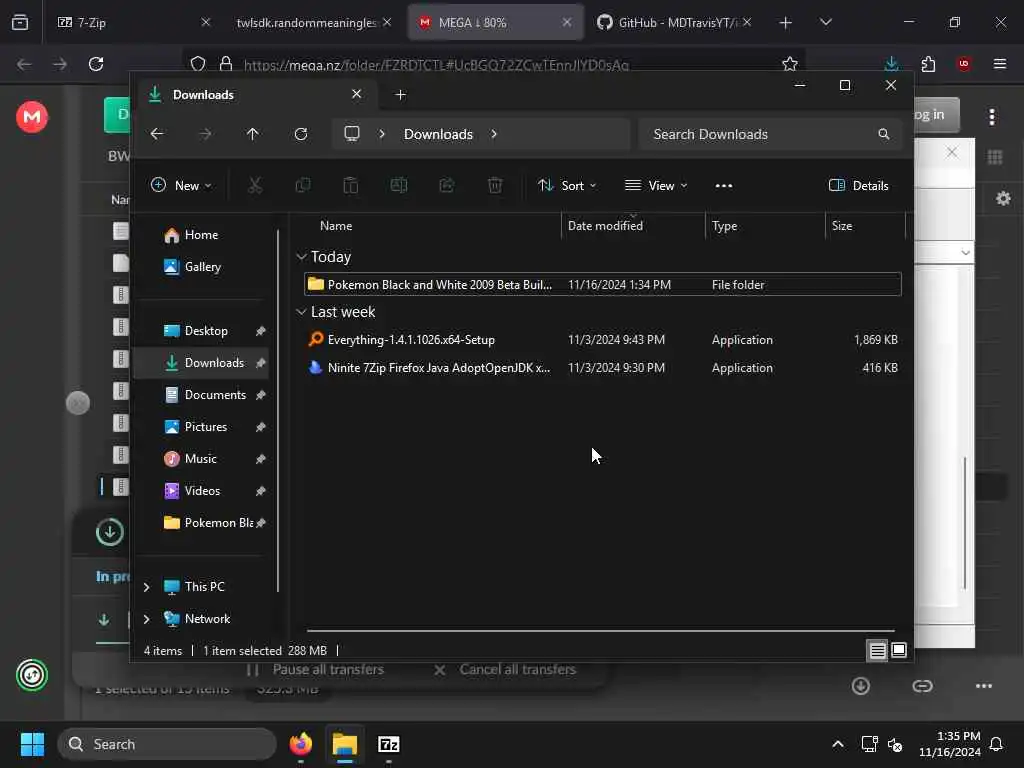Image resolution: width=1024 pixels, height=768 pixels.
Task: Go up one folder level in Explorer
Action: (253, 134)
